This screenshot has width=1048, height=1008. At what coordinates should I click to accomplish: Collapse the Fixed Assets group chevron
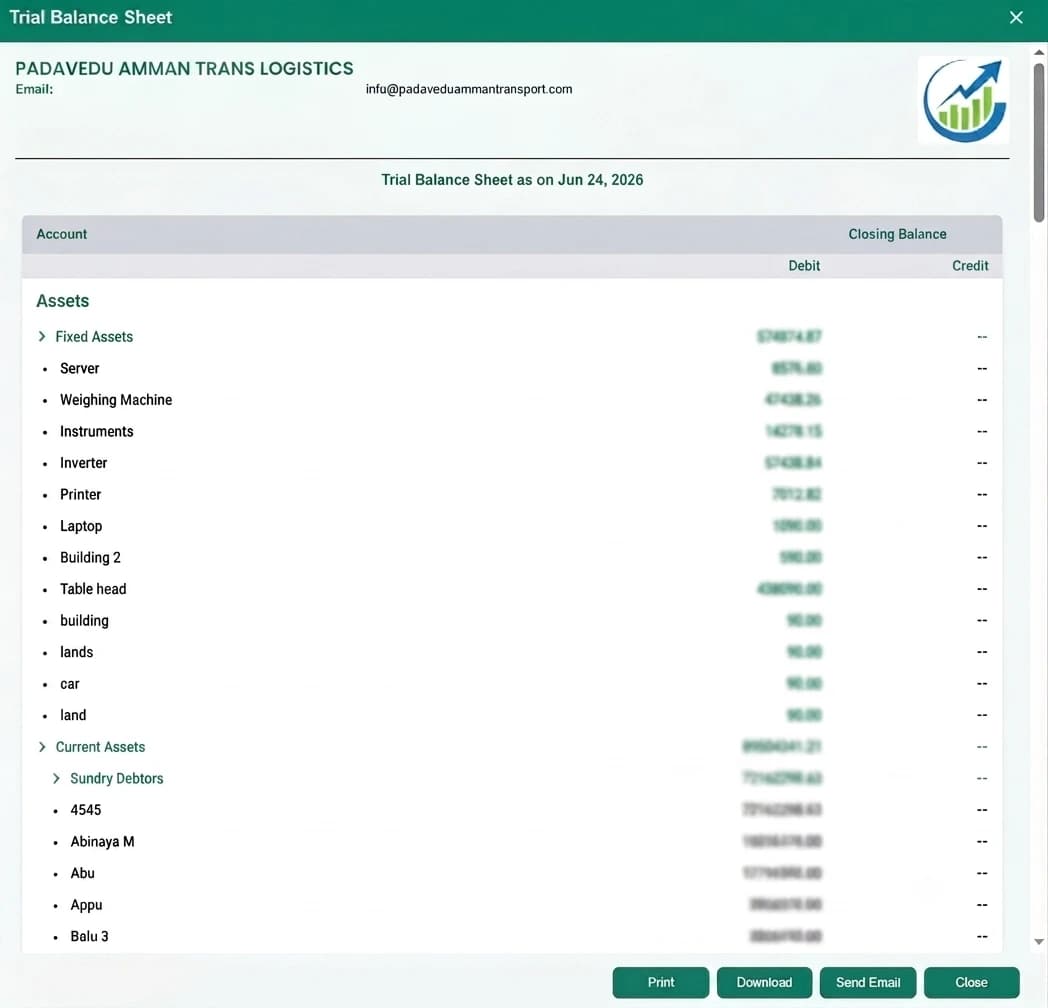coord(42,336)
